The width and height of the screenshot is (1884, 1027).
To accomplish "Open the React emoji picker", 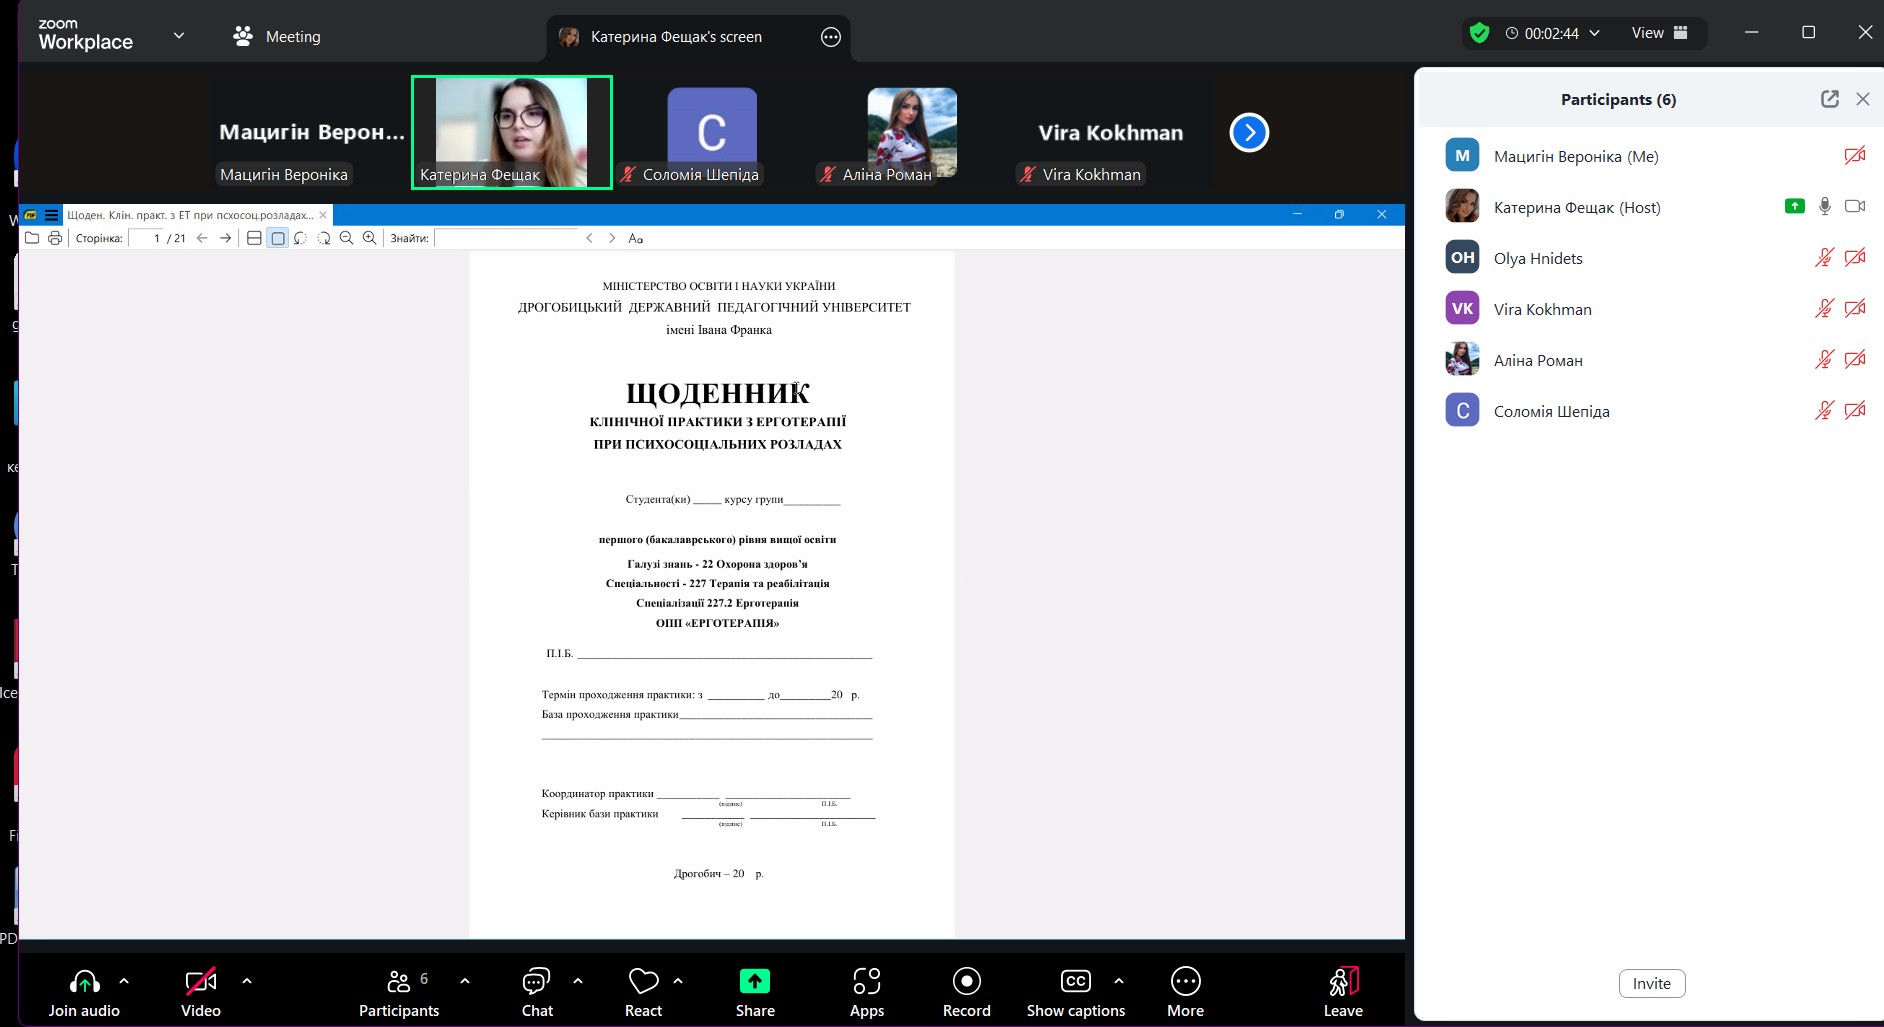I will click(x=643, y=991).
